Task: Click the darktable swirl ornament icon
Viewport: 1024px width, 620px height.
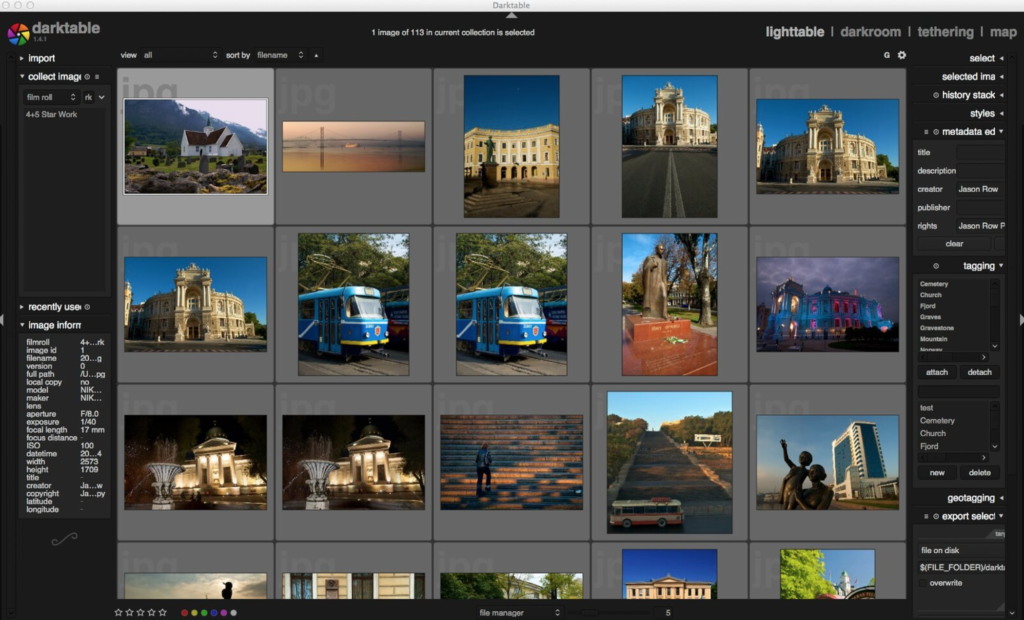Action: coord(64,538)
